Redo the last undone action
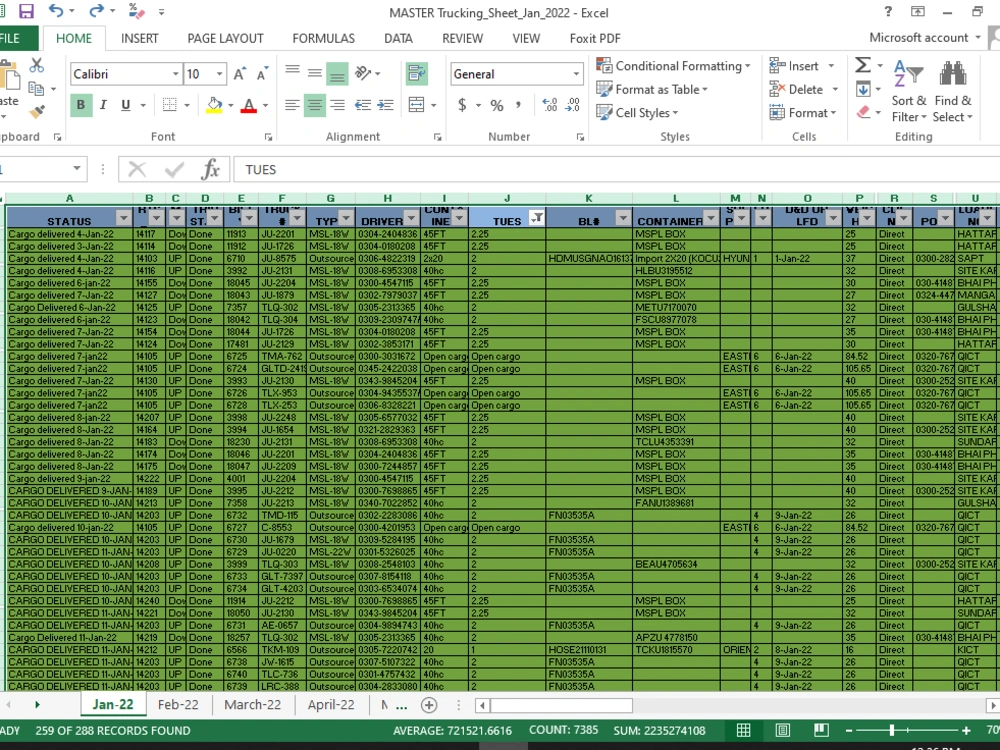This screenshot has width=1000, height=750. pos(96,11)
